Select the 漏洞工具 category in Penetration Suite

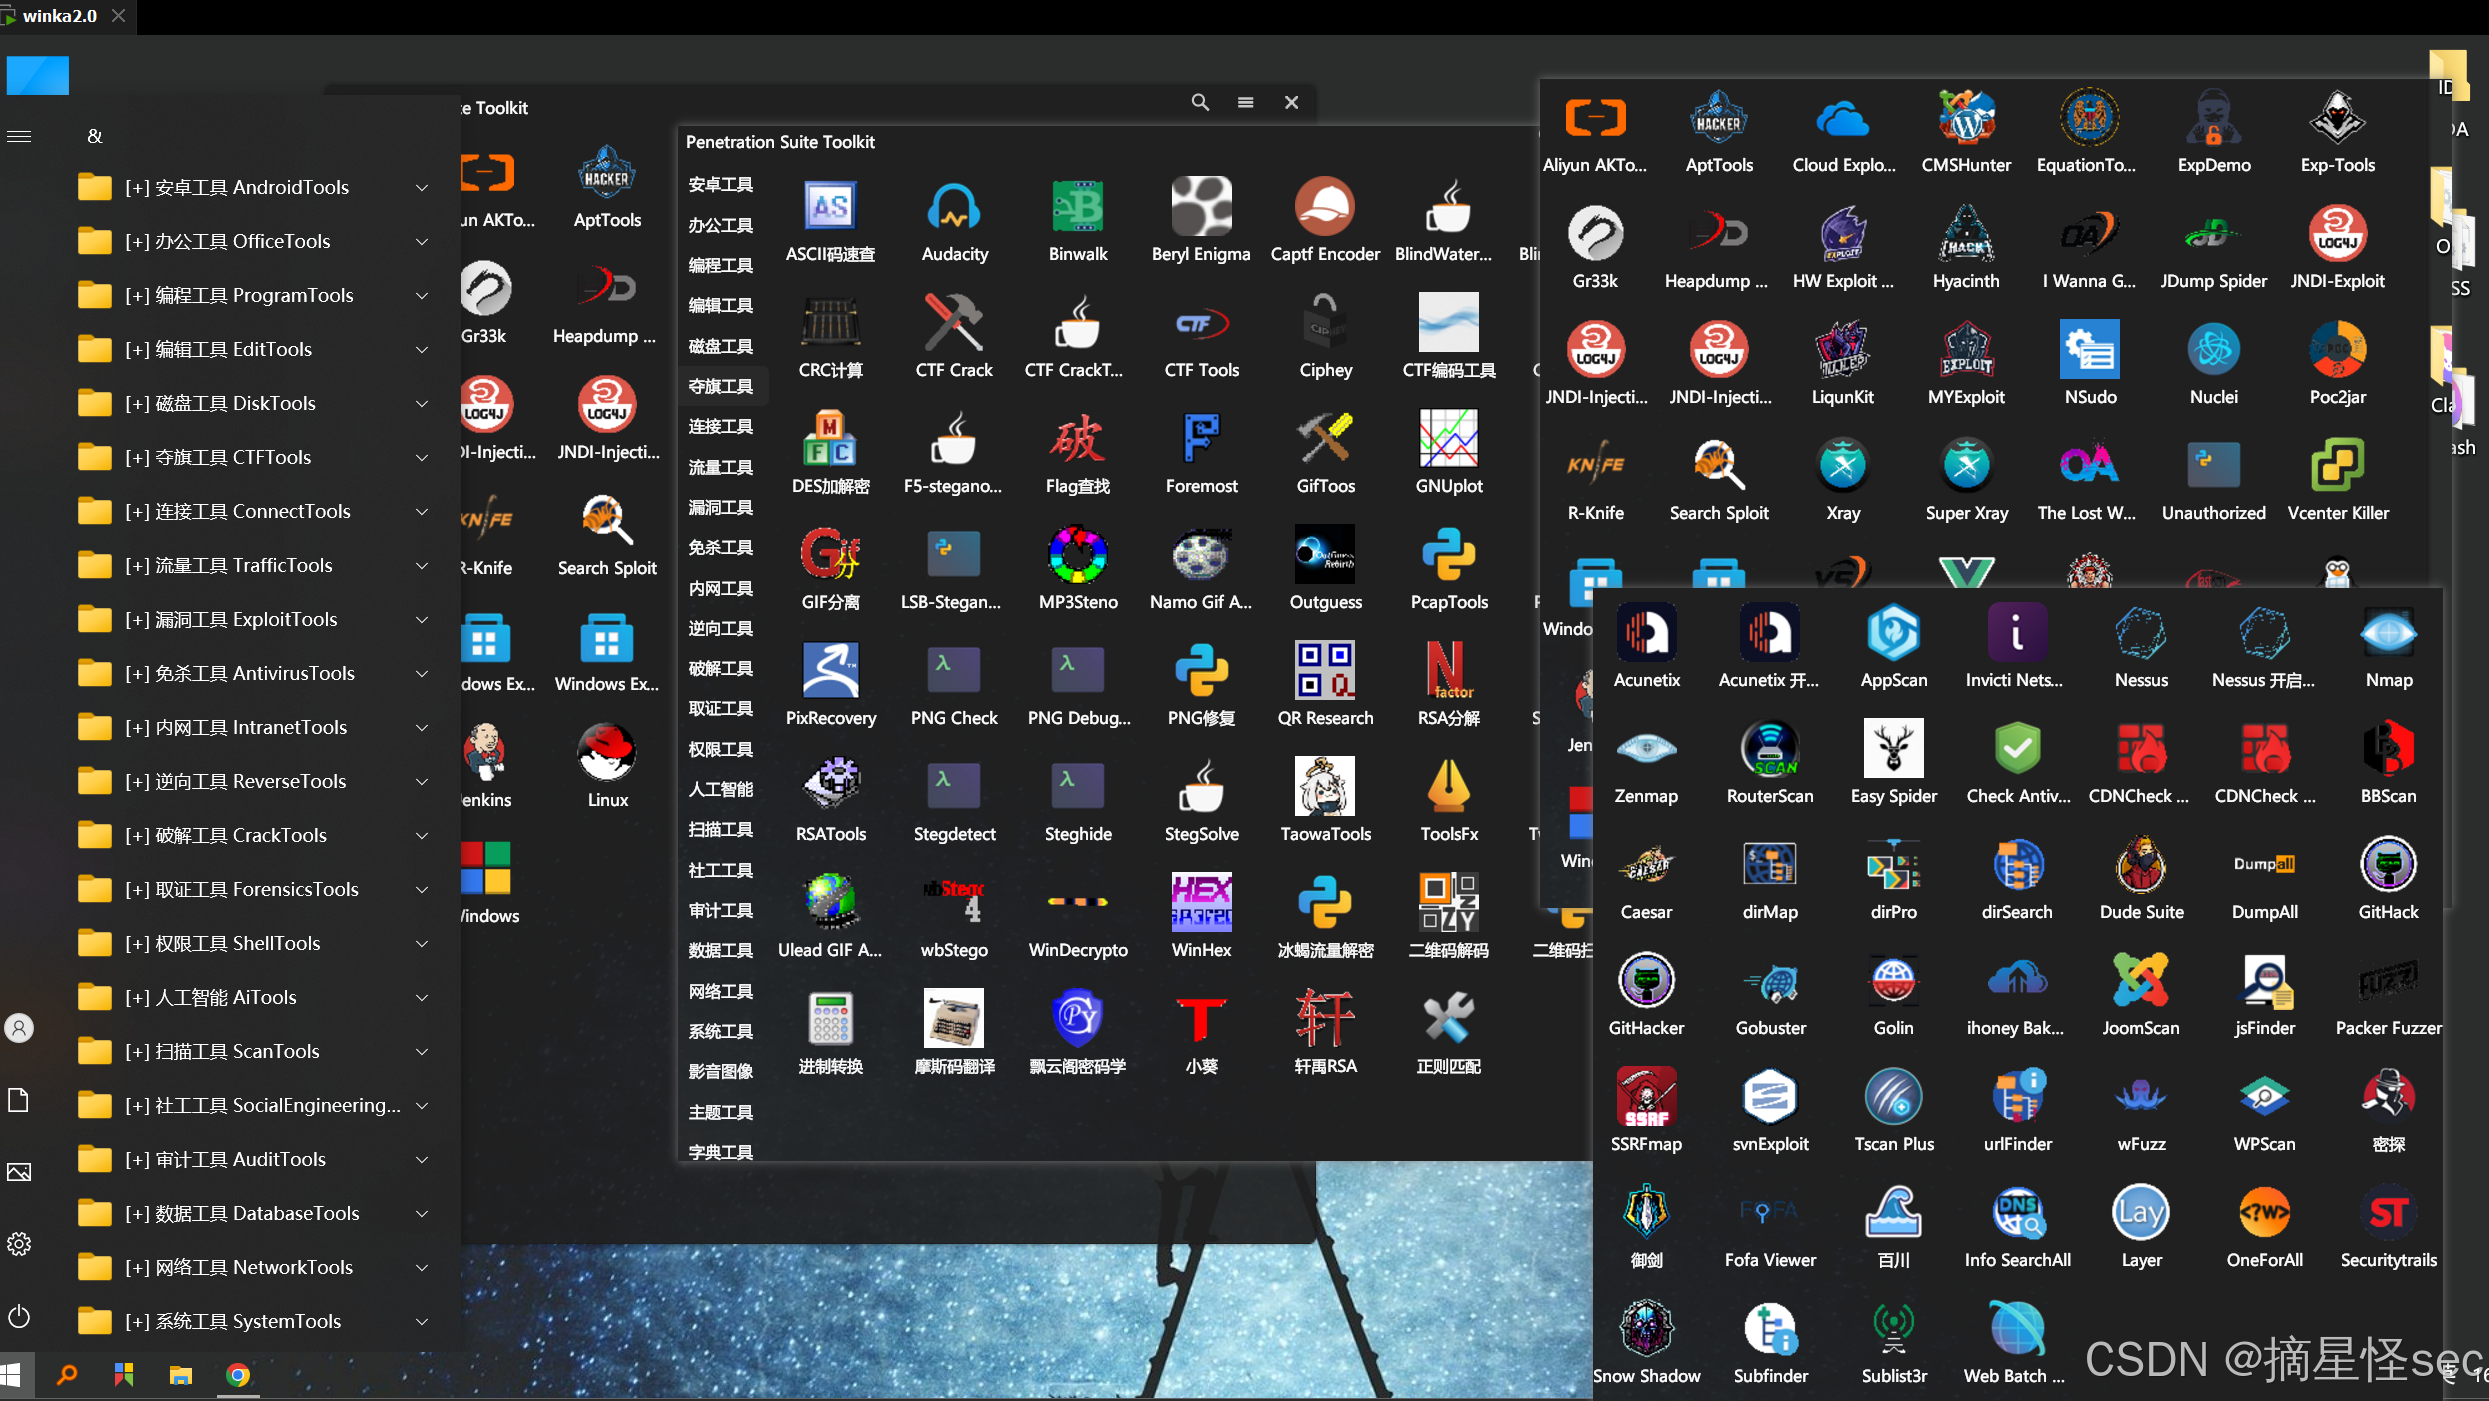point(721,507)
